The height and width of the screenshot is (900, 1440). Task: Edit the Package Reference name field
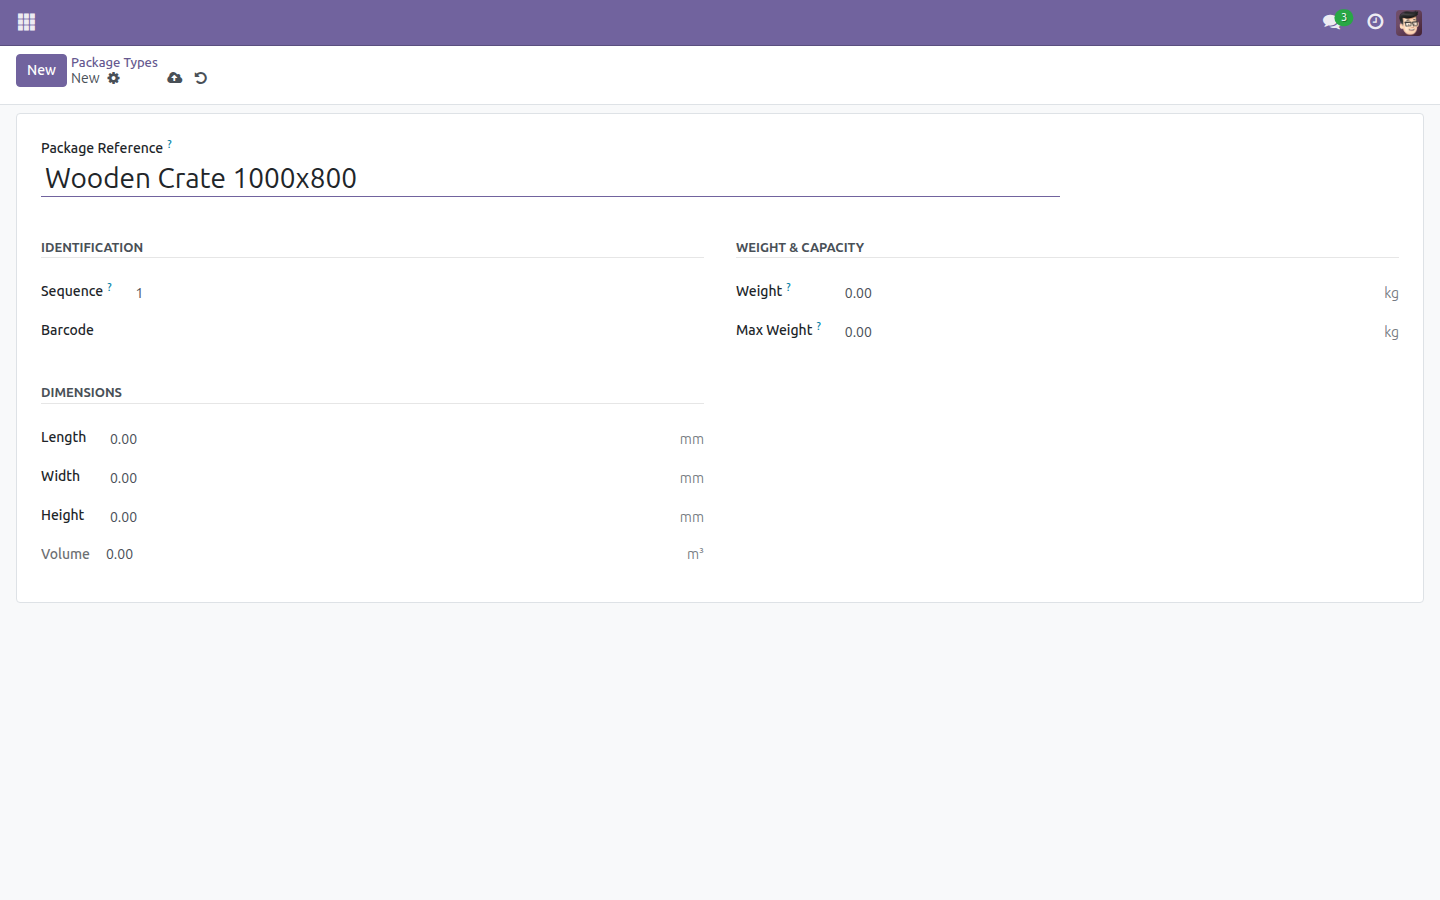550,178
